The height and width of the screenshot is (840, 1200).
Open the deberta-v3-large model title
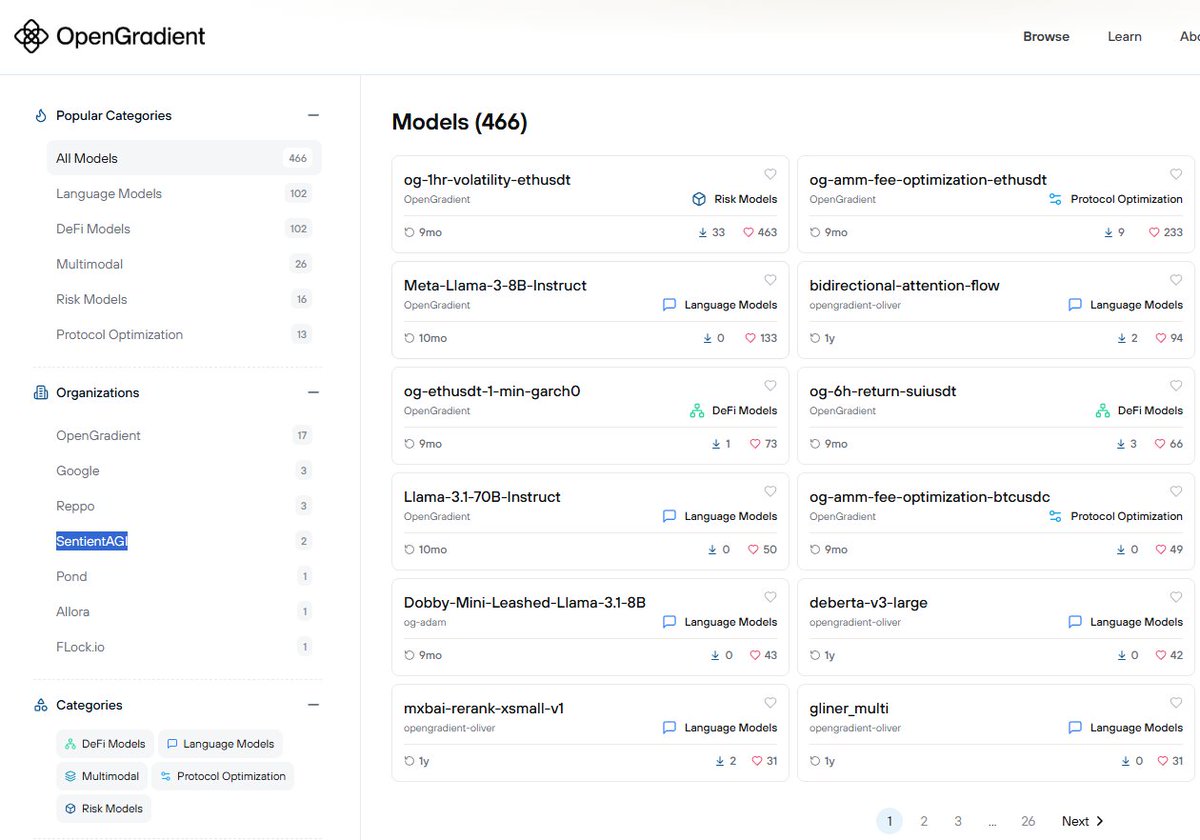pos(868,603)
